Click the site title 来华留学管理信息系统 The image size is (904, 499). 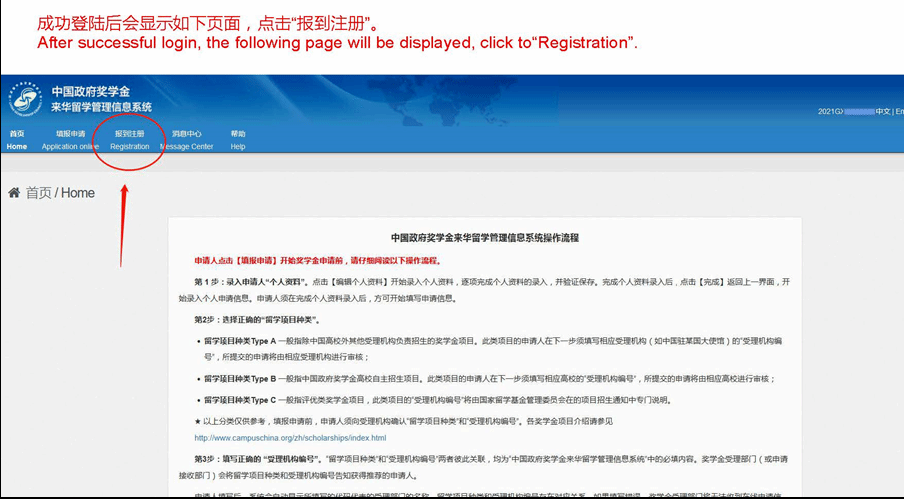coord(101,107)
